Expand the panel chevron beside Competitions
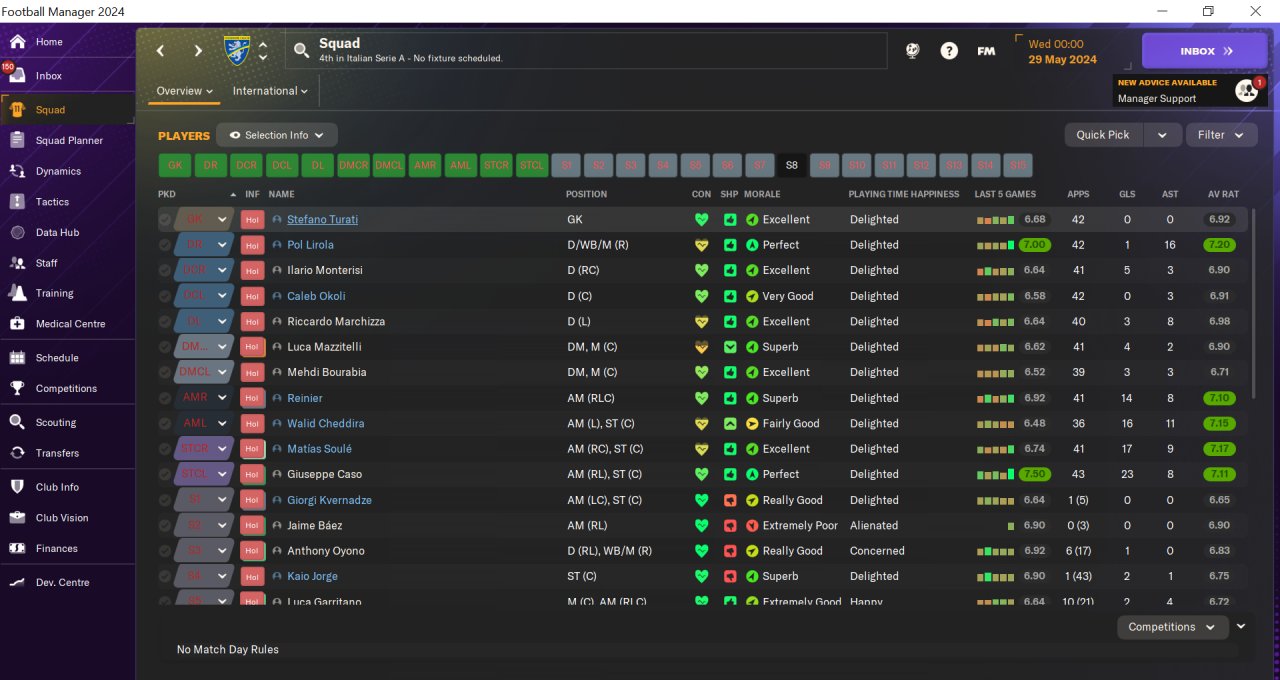This screenshot has height=680, width=1280. point(1241,626)
